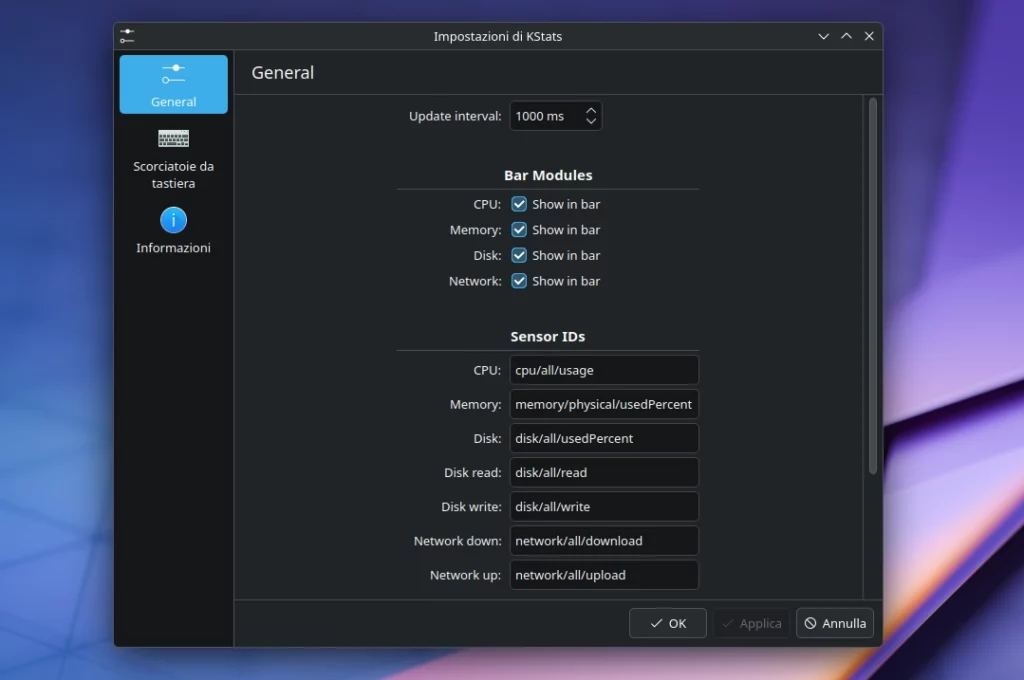Toggle Network Show in bar checkbox

(x=519, y=281)
